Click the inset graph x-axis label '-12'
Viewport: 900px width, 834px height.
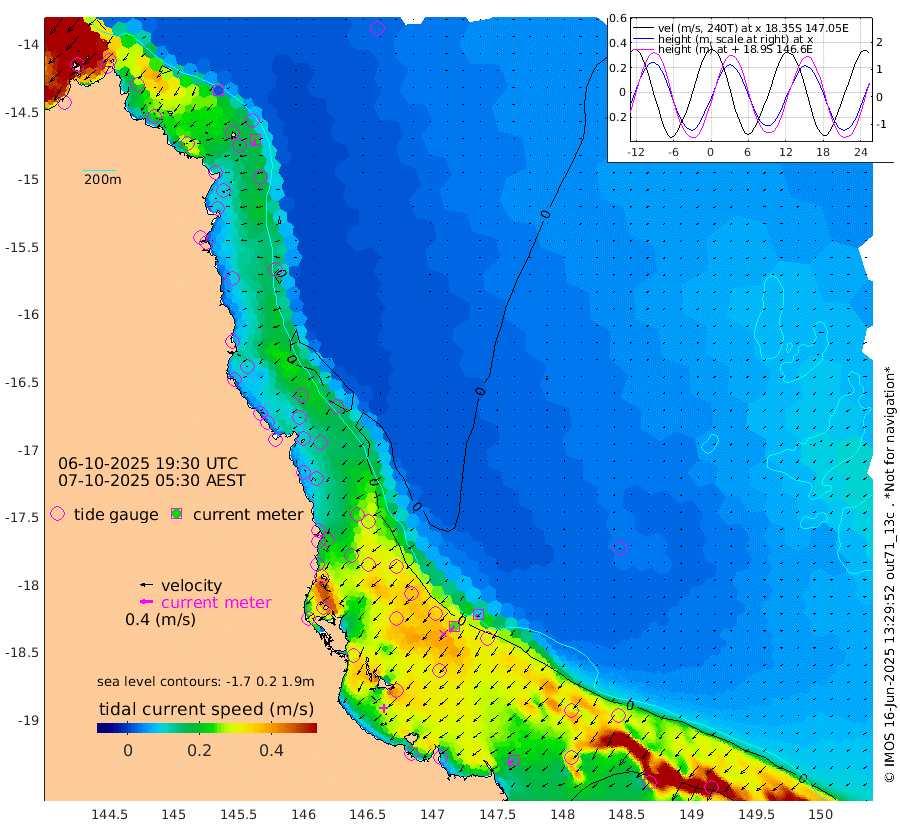pos(635,152)
